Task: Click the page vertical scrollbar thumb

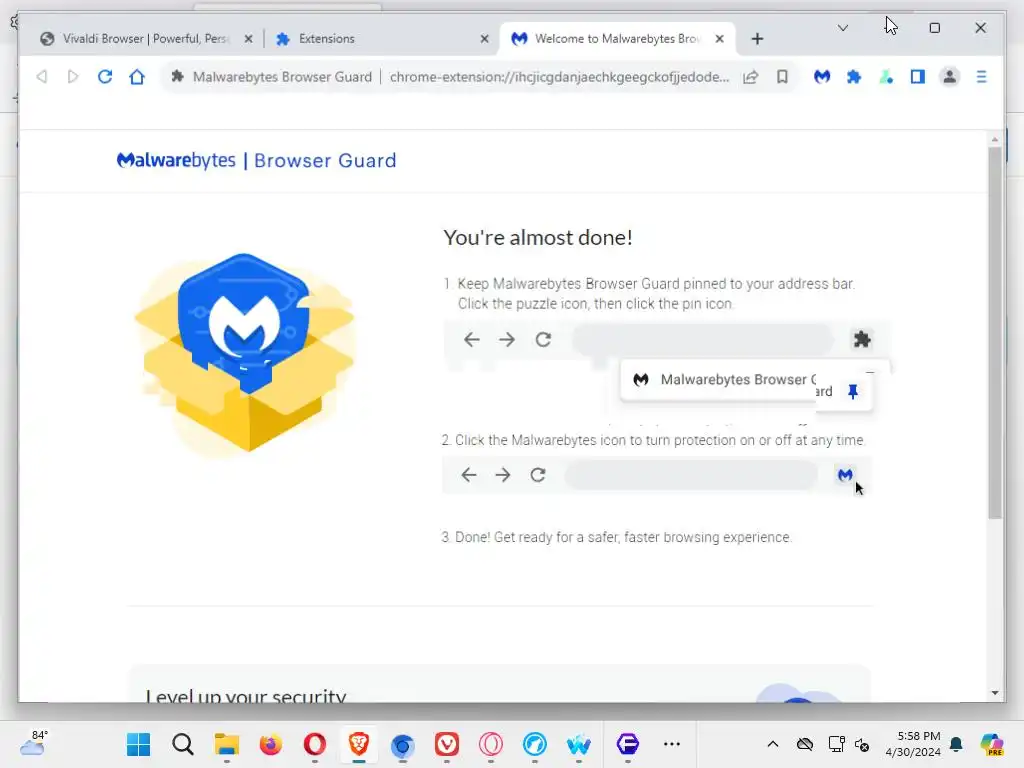Action: click(994, 333)
